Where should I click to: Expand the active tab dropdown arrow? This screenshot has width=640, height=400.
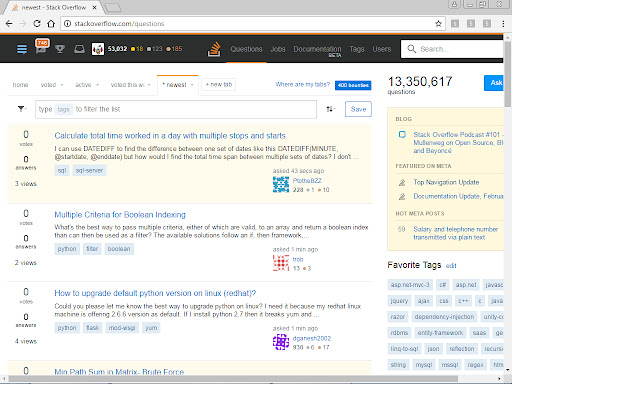tap(98, 85)
